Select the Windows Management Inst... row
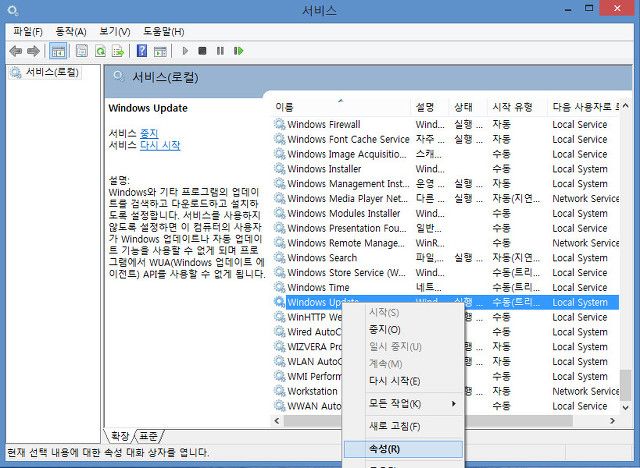640x468 pixels. [x=446, y=184]
